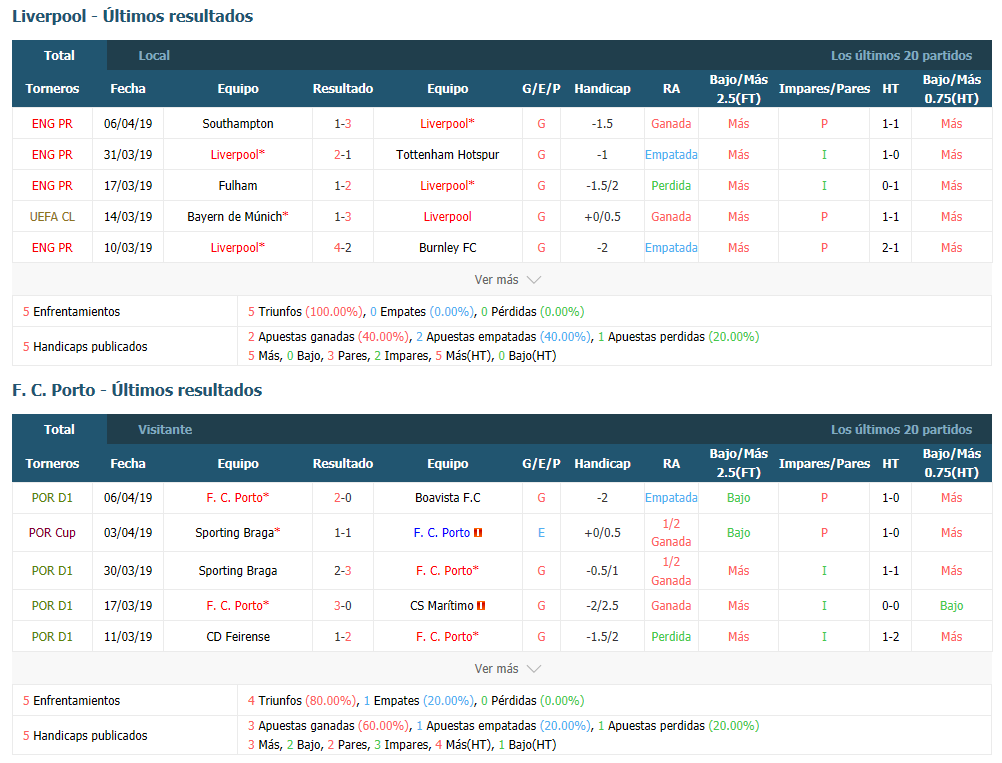The height and width of the screenshot is (763, 1002).
Task: Open result 1-3 of Bayern de Múnich match
Action: pyautogui.click(x=343, y=217)
